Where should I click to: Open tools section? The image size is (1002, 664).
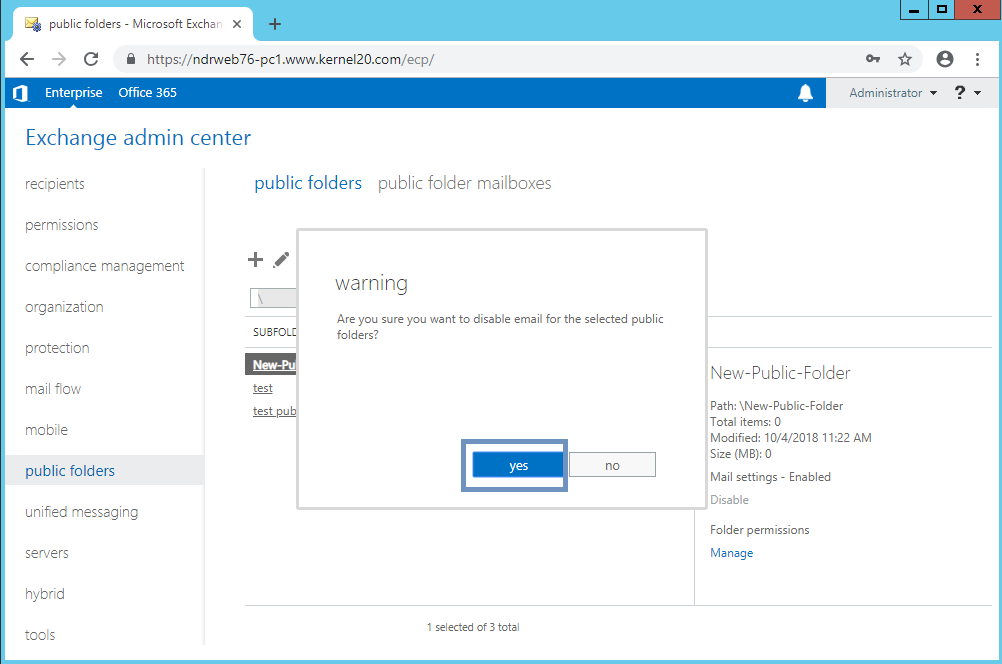[40, 635]
